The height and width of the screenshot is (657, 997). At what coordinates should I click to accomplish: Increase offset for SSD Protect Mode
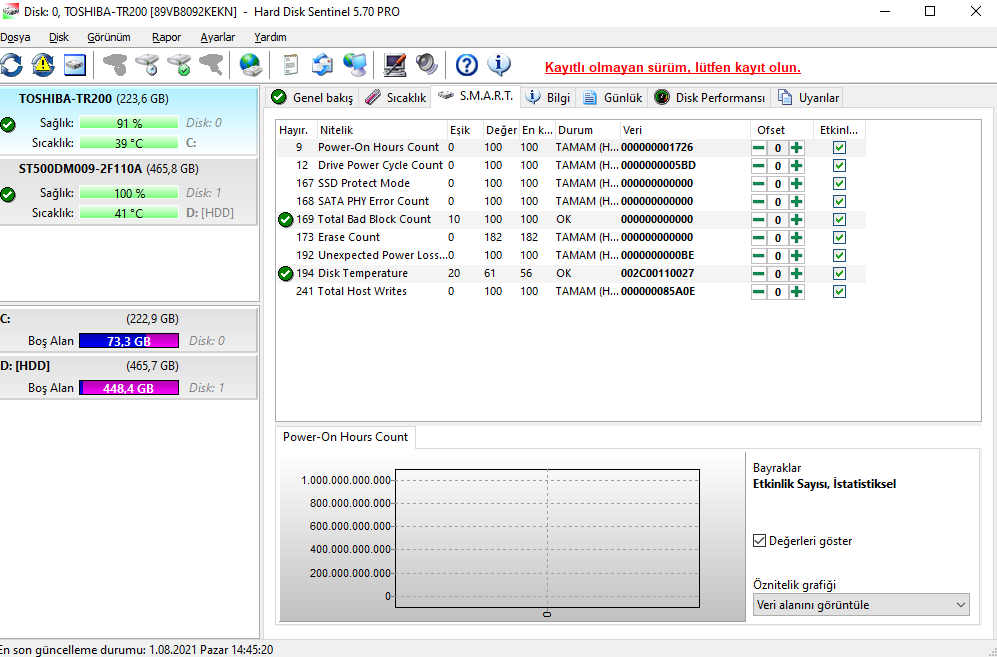797,184
